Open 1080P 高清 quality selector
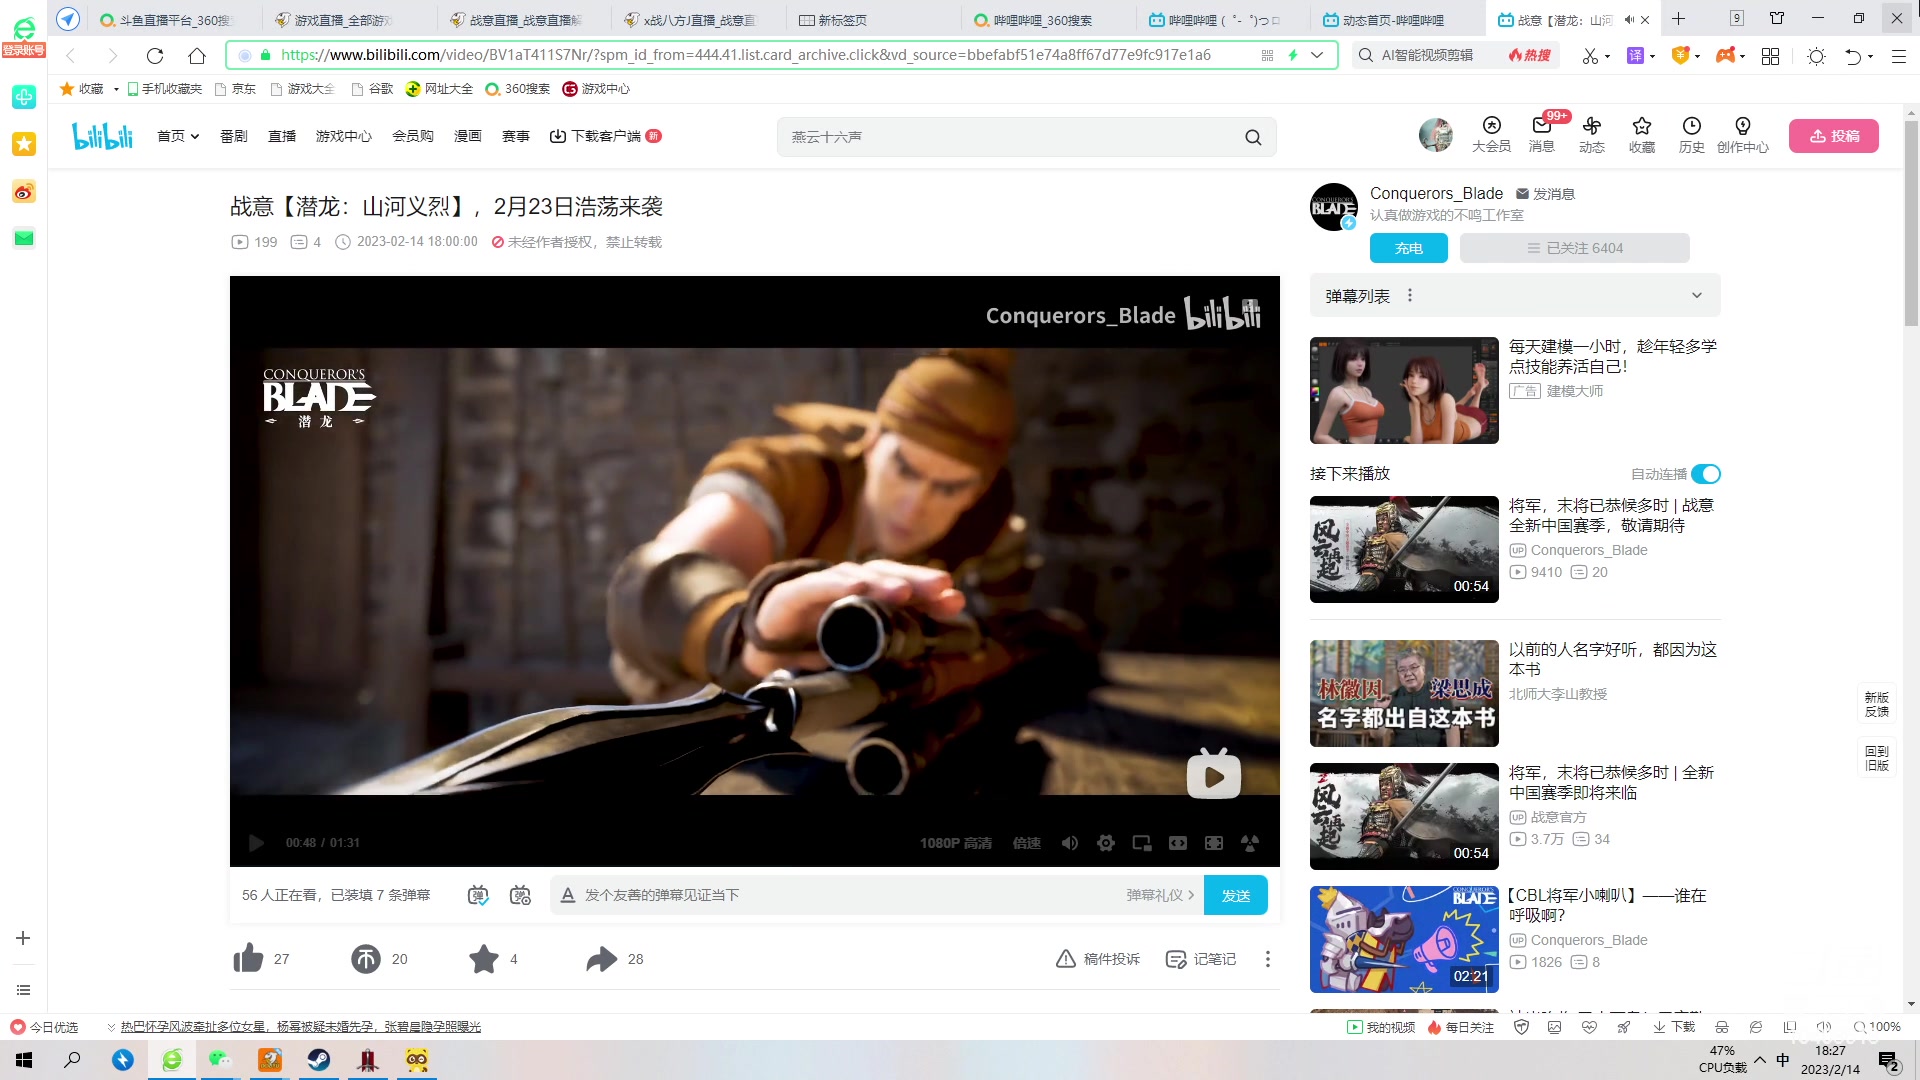The width and height of the screenshot is (1920, 1080). point(956,843)
